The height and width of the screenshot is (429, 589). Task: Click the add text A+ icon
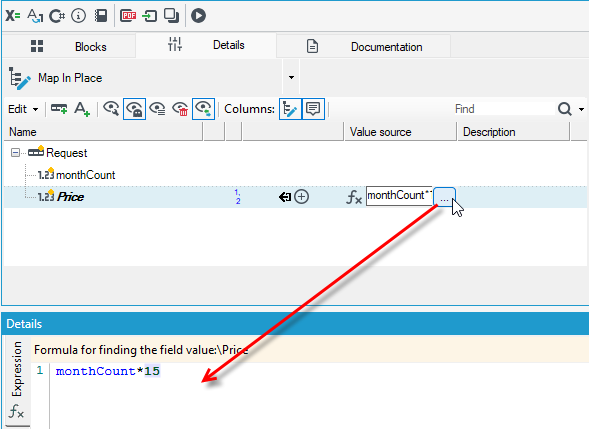[82, 109]
